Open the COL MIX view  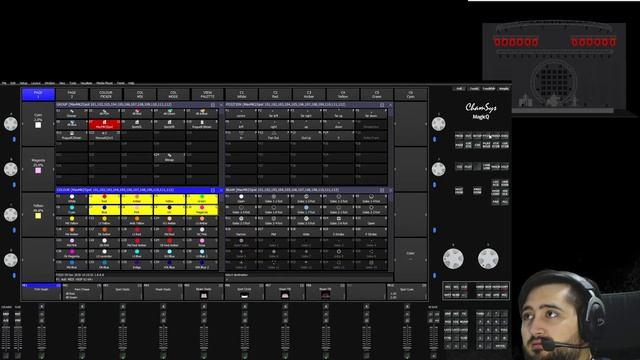tap(140, 95)
